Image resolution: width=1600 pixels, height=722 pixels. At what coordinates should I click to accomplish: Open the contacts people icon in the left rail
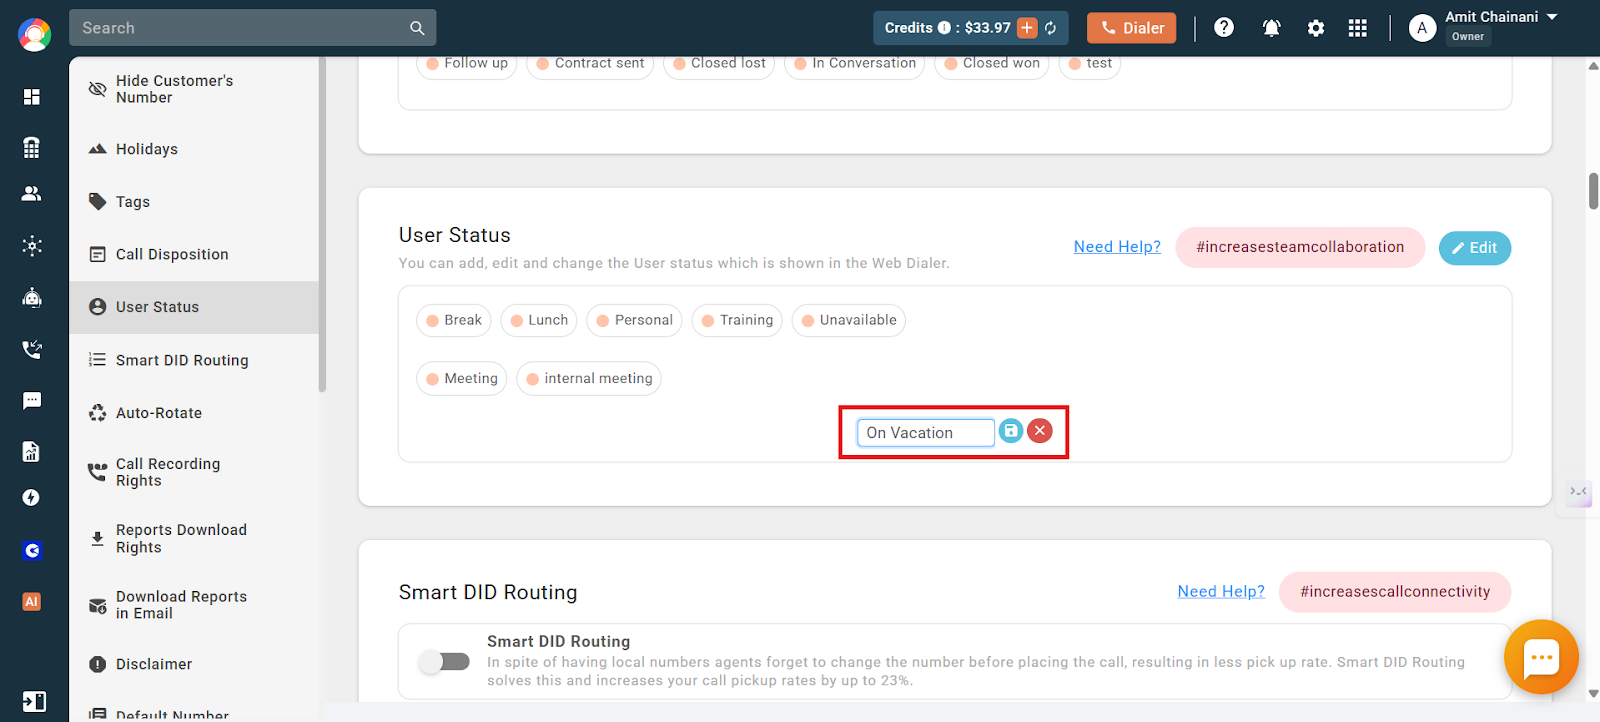32,194
